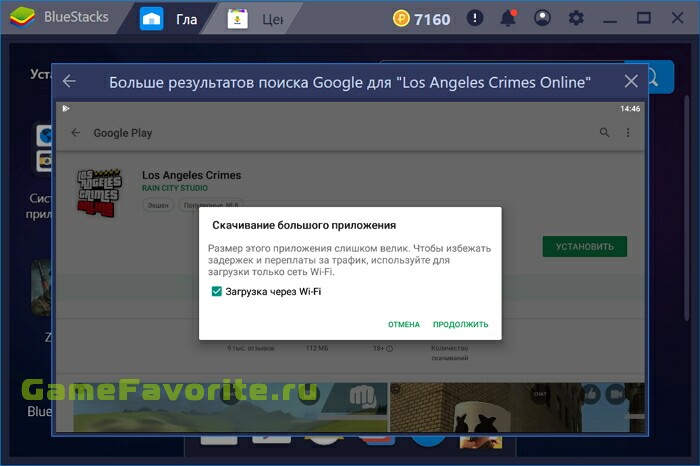The height and width of the screenshot is (466, 700).
Task: Click ПРОДОЛЖИТЬ to proceed with download
Action: (460, 325)
